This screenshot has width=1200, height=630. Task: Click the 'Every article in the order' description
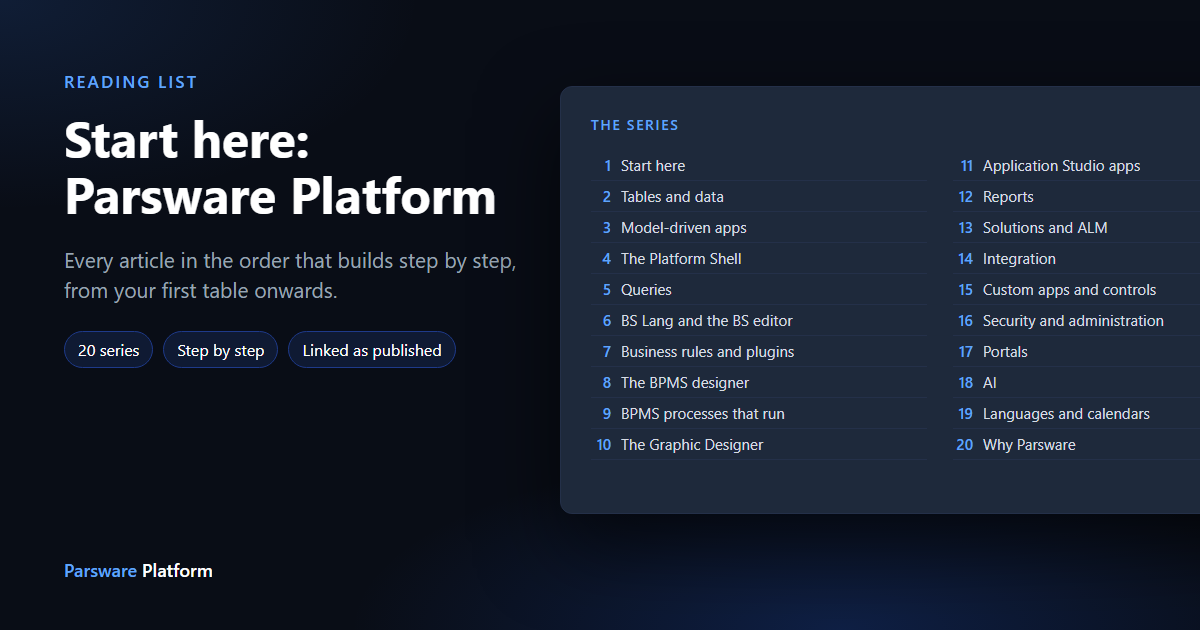pos(290,276)
